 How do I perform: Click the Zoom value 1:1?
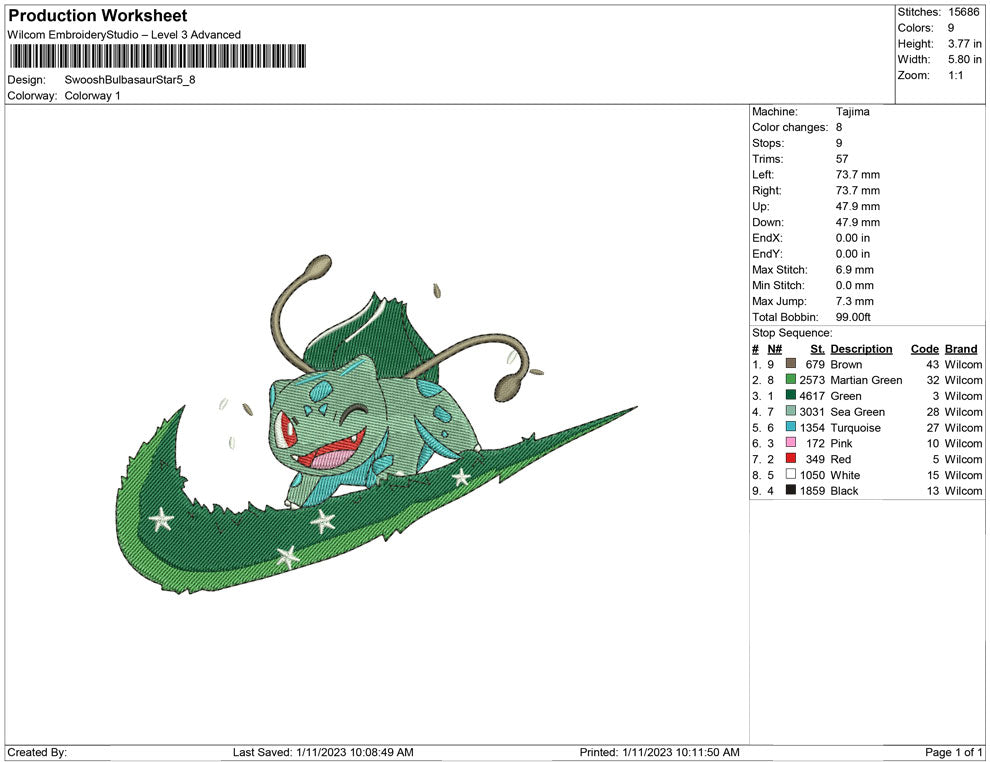point(955,75)
